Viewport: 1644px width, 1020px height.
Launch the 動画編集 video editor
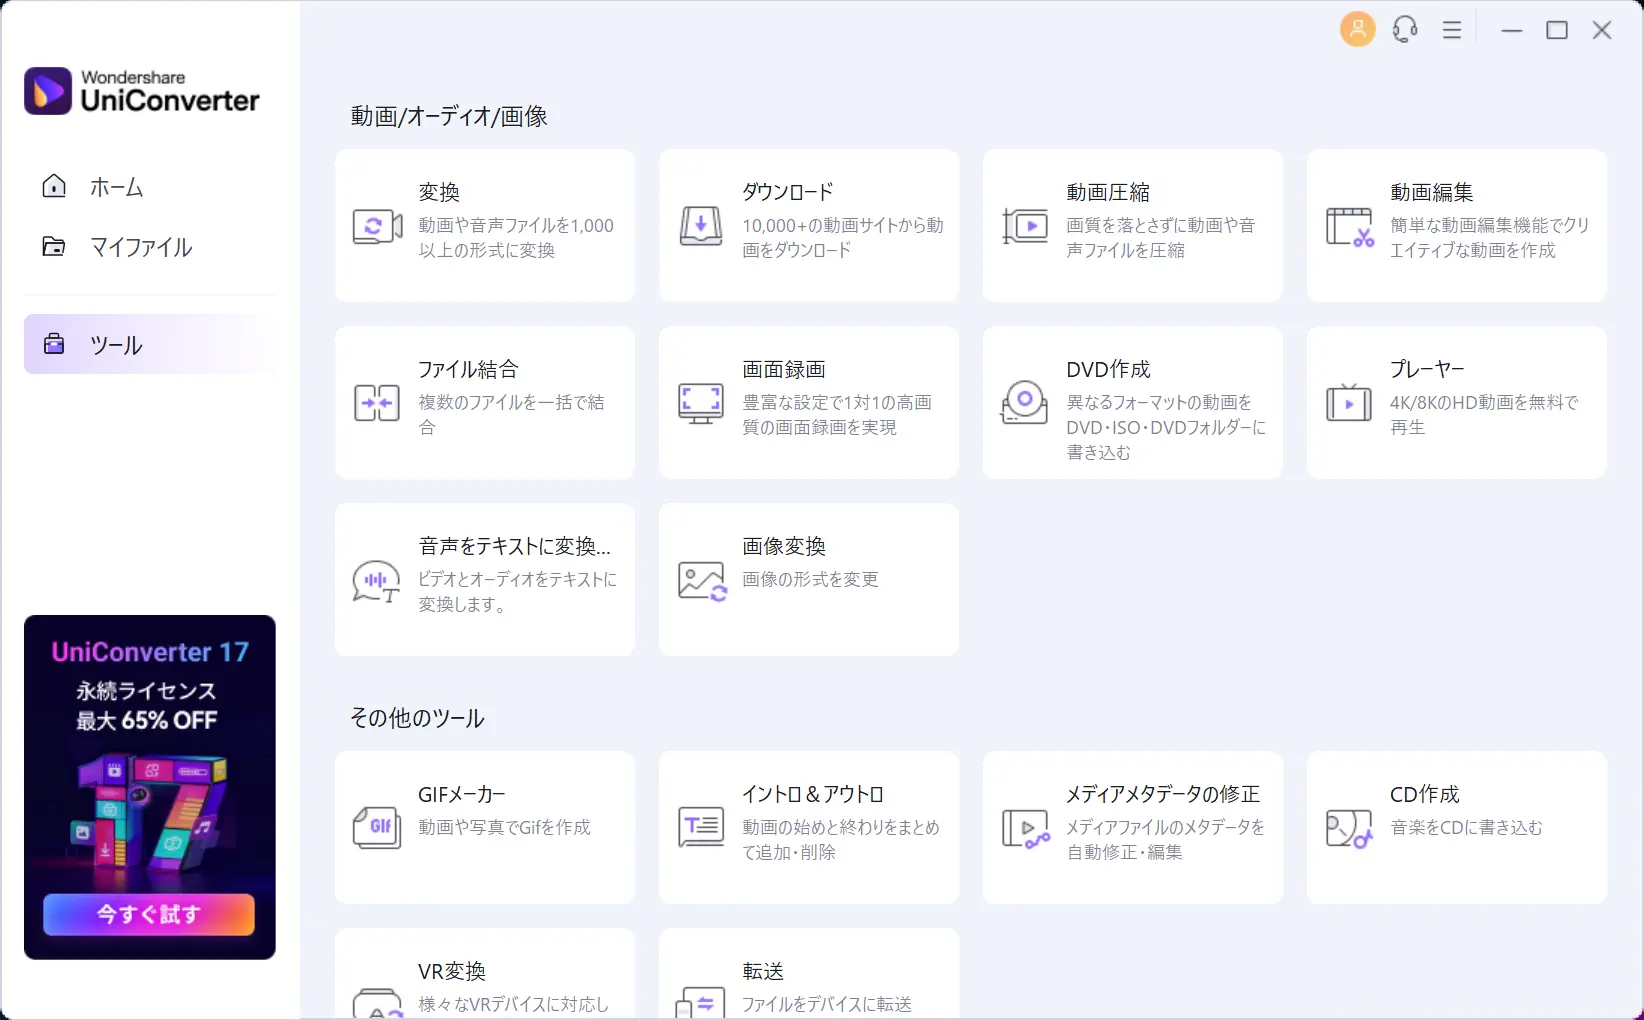point(1456,224)
